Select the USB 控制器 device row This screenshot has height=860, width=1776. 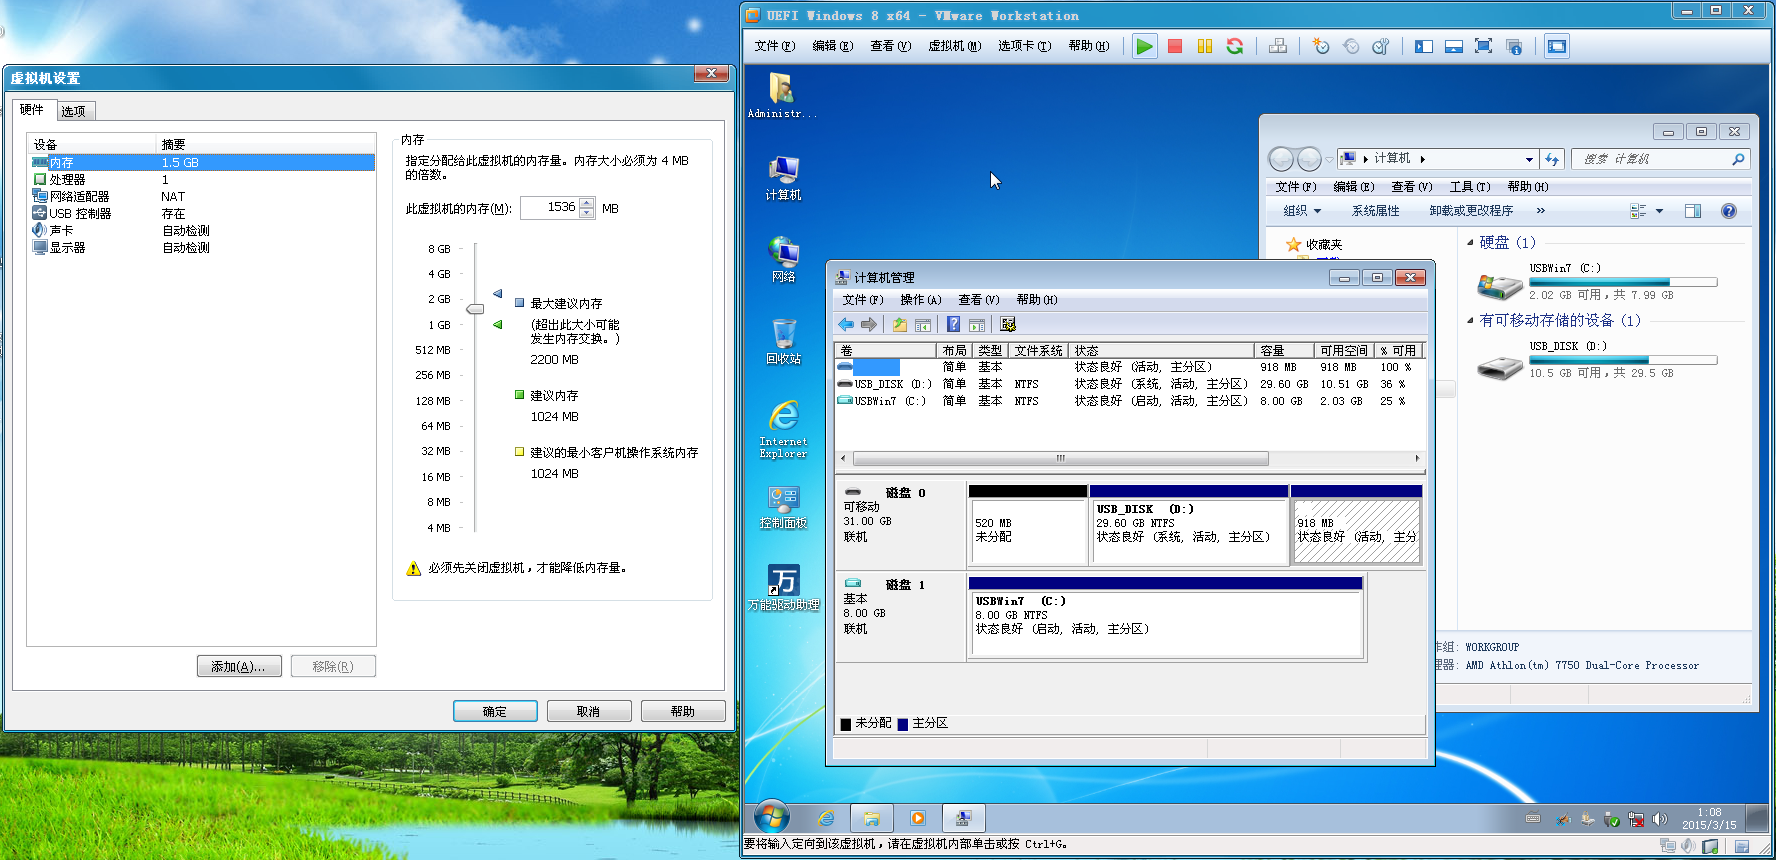[x=202, y=214]
